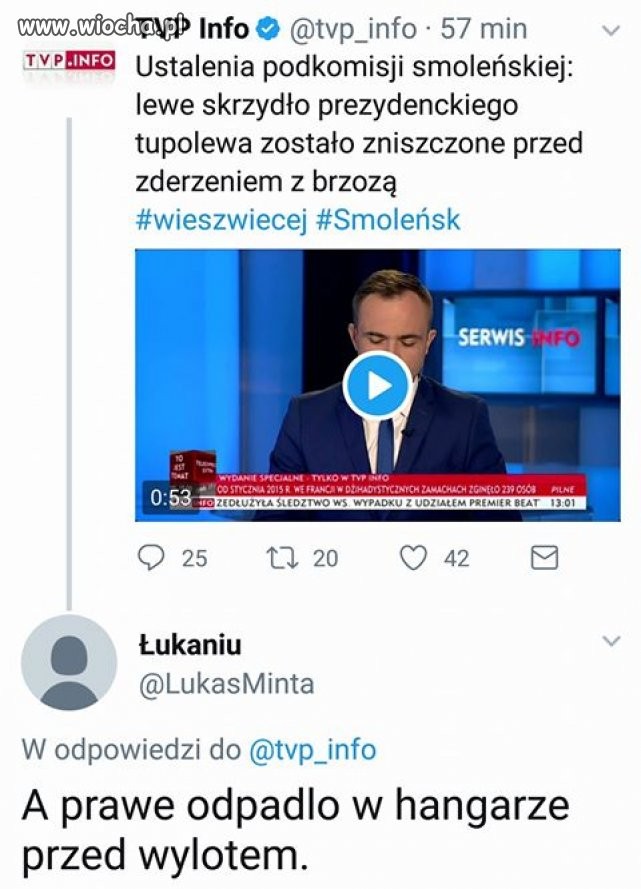The height and width of the screenshot is (889, 641).
Task: Click Łukaniu's default grey avatar
Action: click(68, 663)
